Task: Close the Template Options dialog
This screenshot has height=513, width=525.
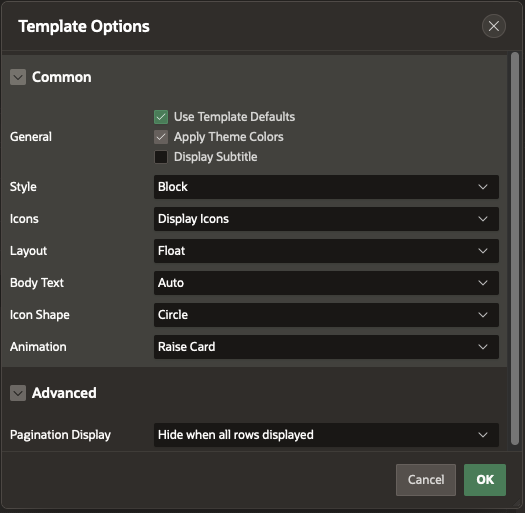Action: tap(494, 26)
